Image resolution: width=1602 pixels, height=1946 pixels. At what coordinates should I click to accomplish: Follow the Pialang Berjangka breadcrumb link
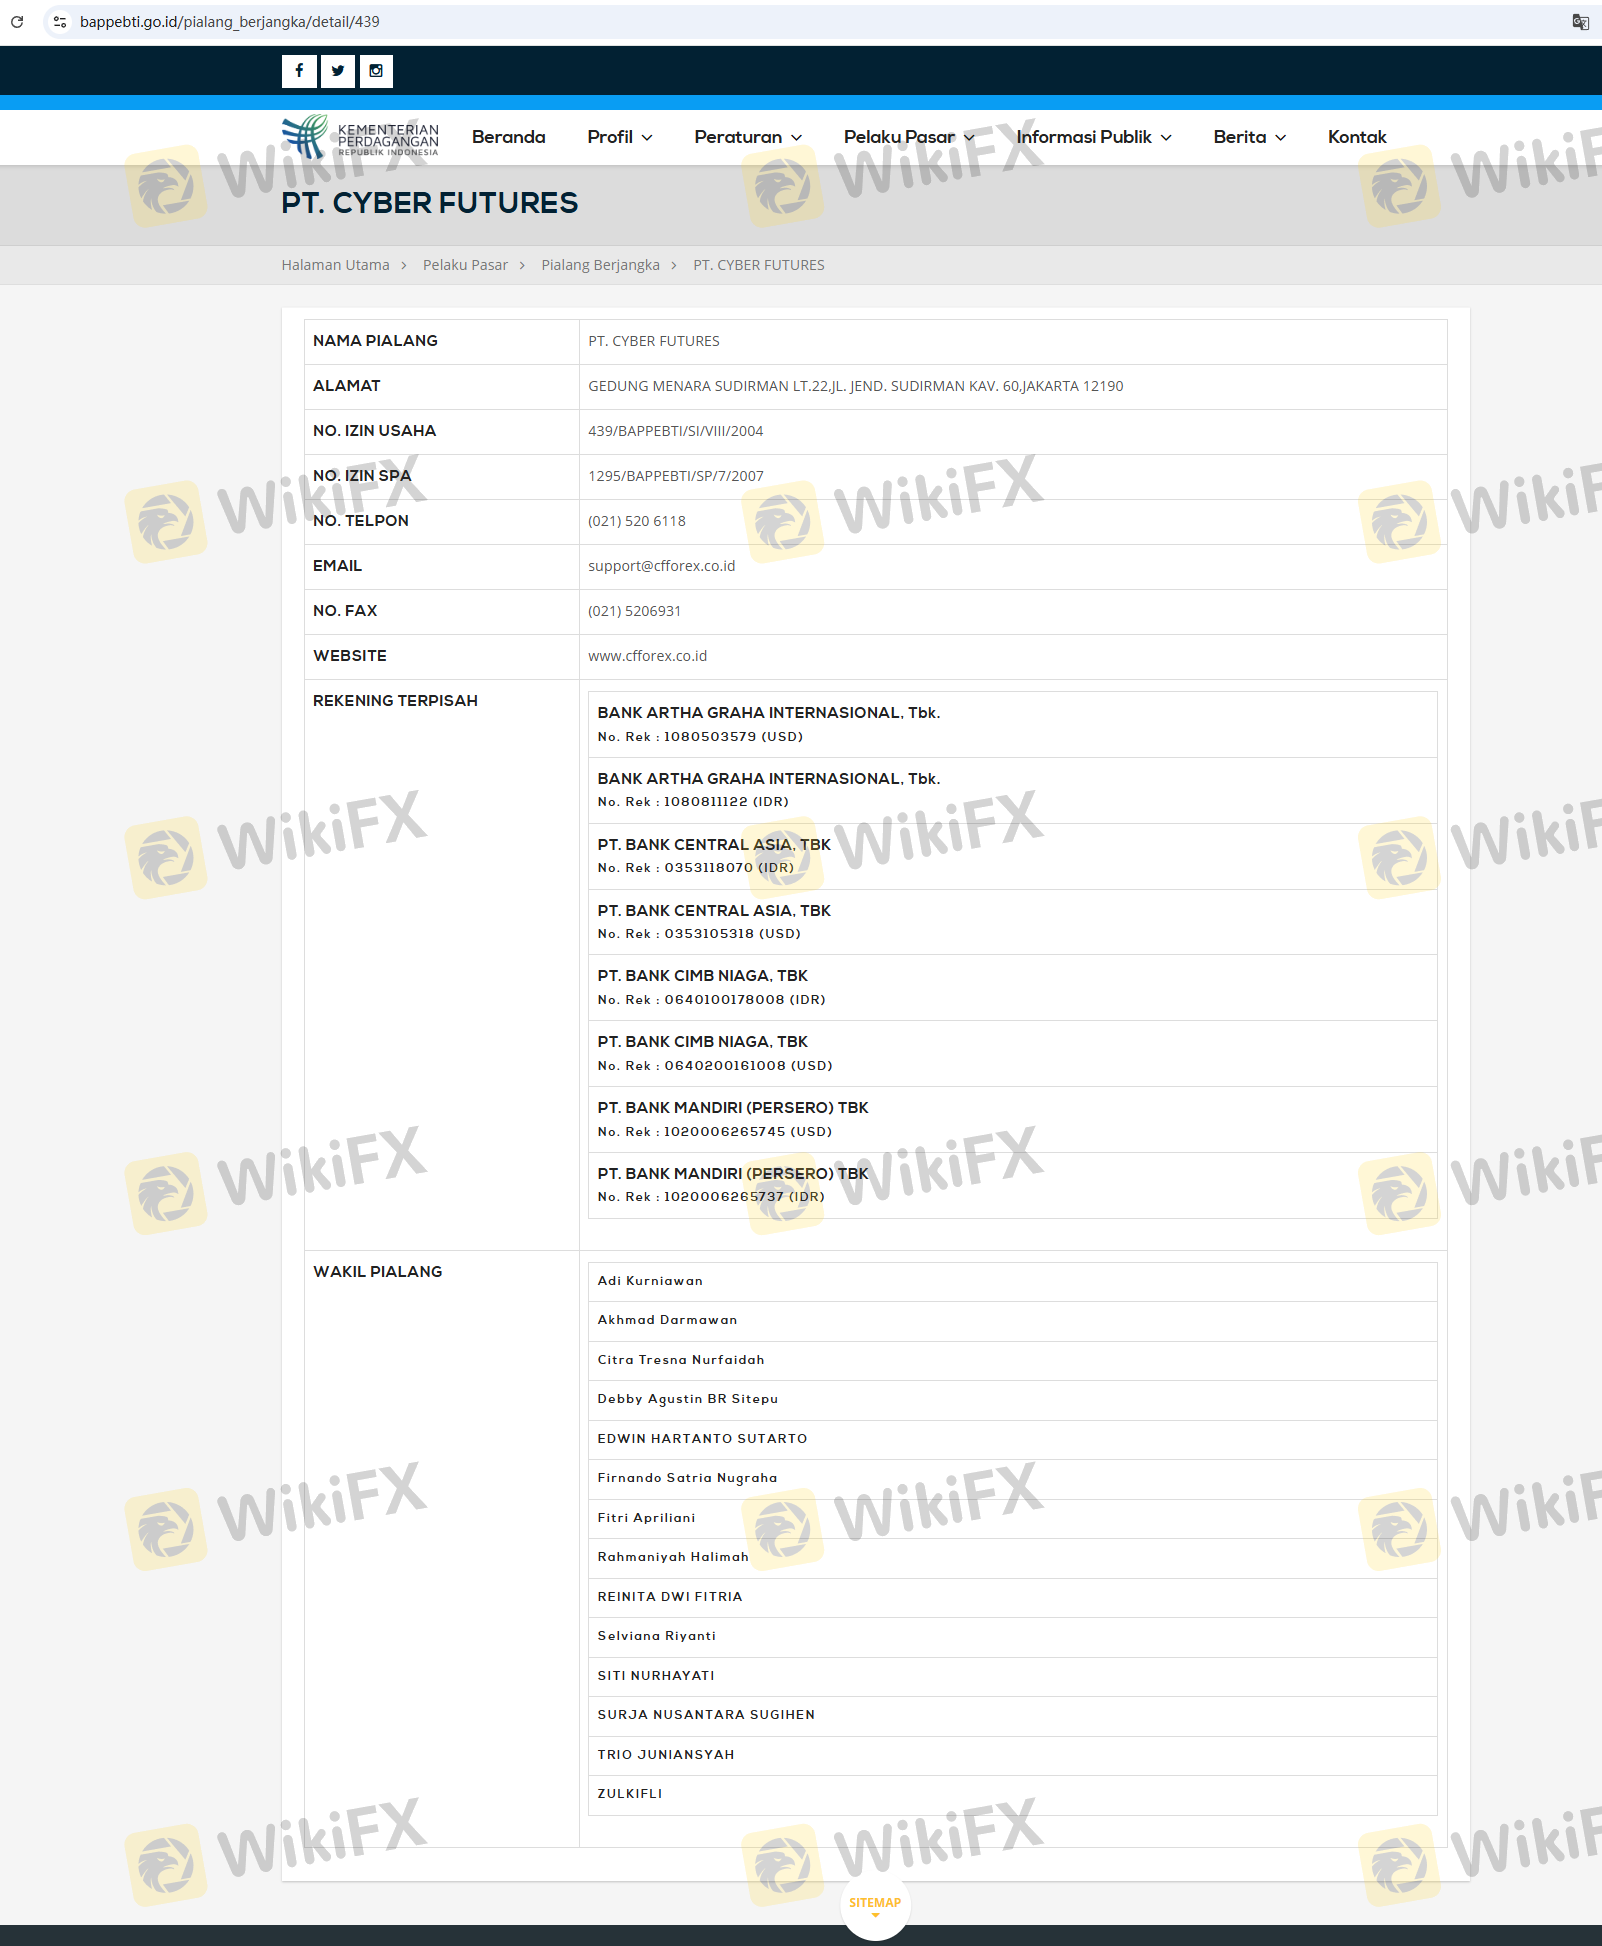pyautogui.click(x=600, y=265)
